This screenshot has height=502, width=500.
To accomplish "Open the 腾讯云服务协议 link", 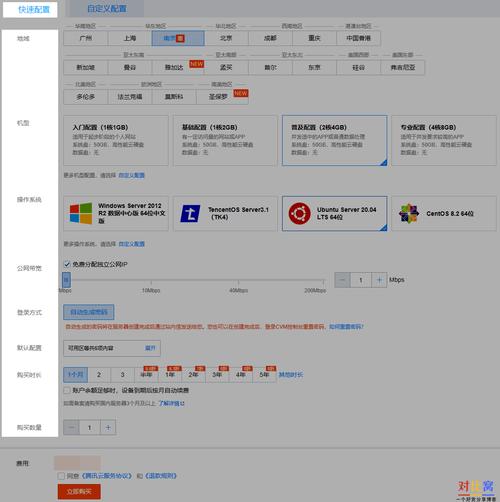I will [107, 476].
